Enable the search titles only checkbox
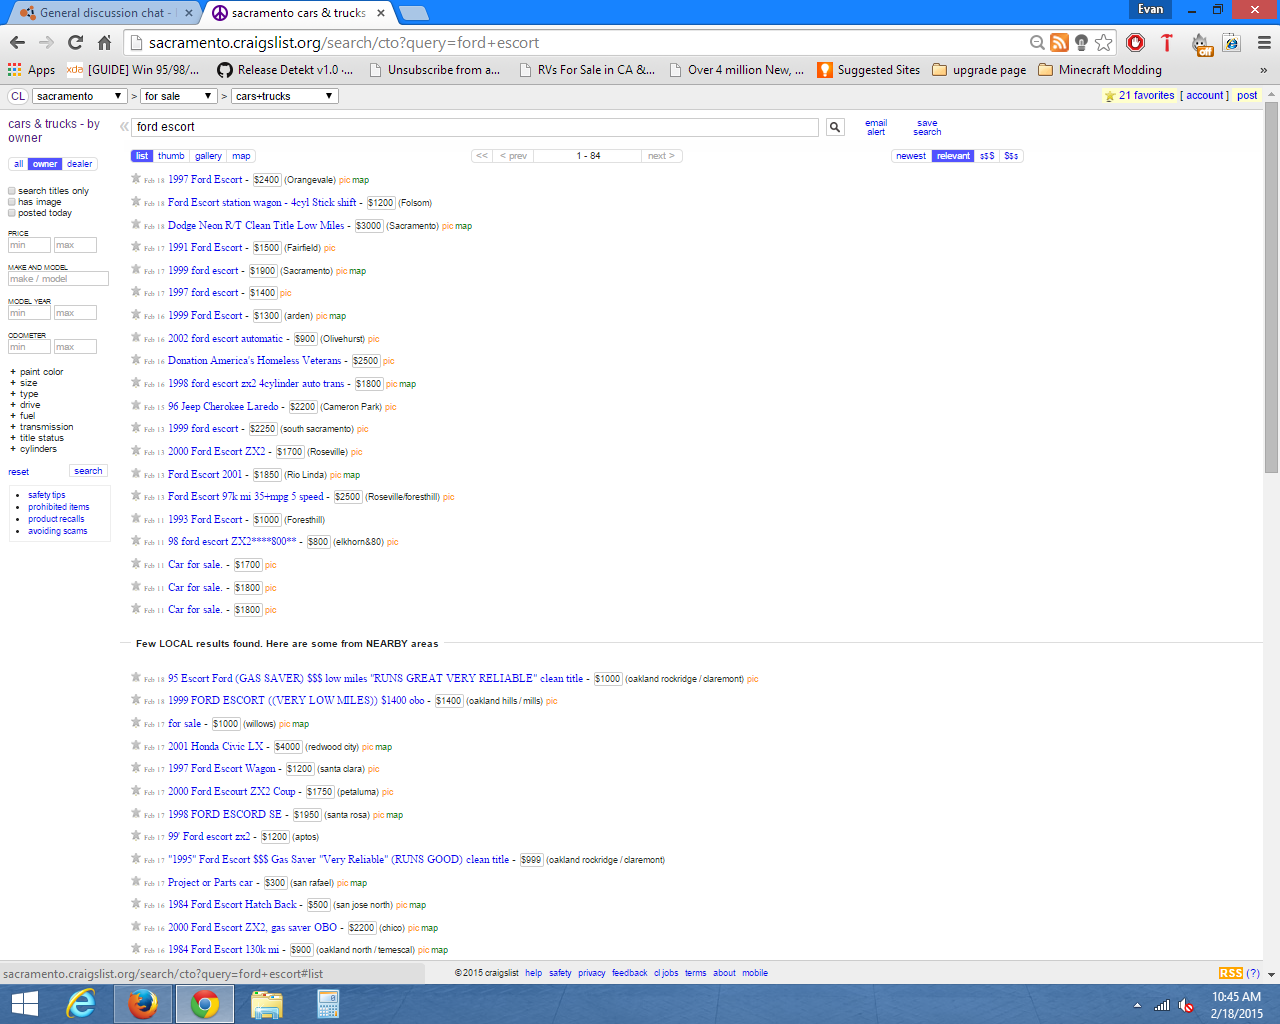The image size is (1280, 1024). tap(12, 191)
